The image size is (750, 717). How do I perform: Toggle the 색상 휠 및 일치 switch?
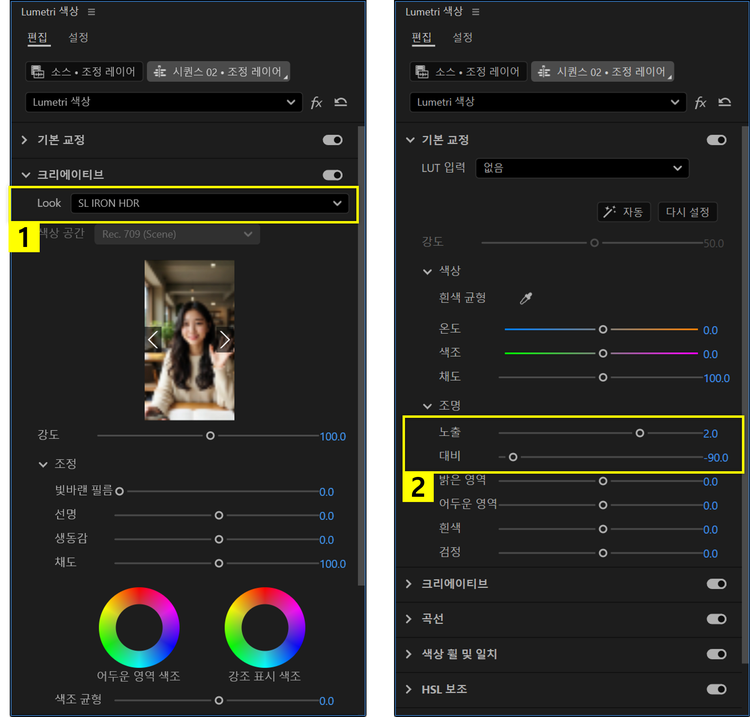point(717,654)
